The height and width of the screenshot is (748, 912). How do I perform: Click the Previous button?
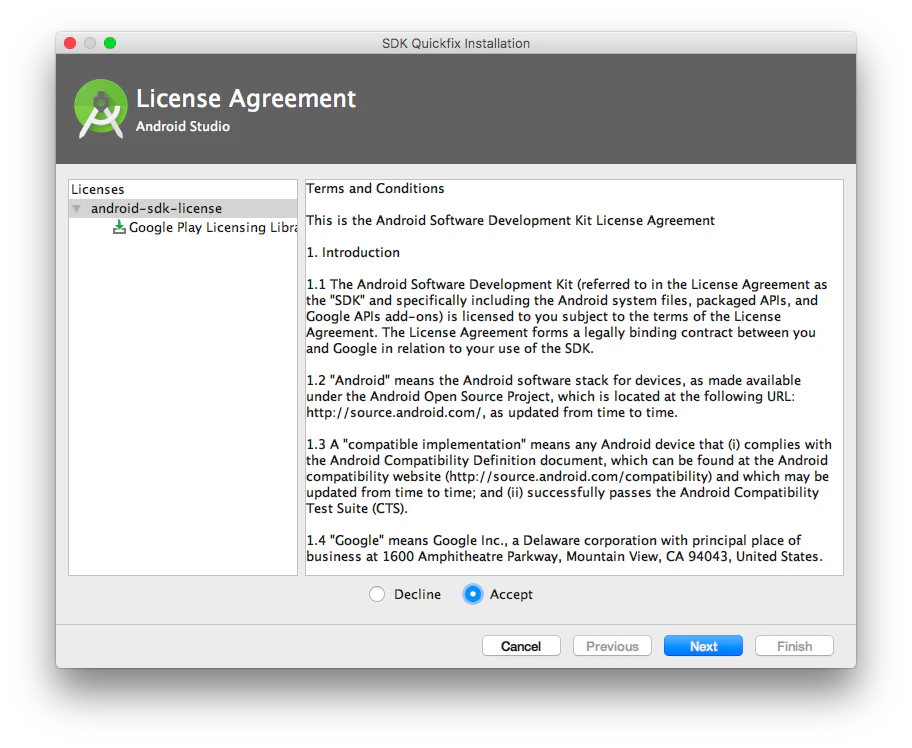(x=612, y=646)
